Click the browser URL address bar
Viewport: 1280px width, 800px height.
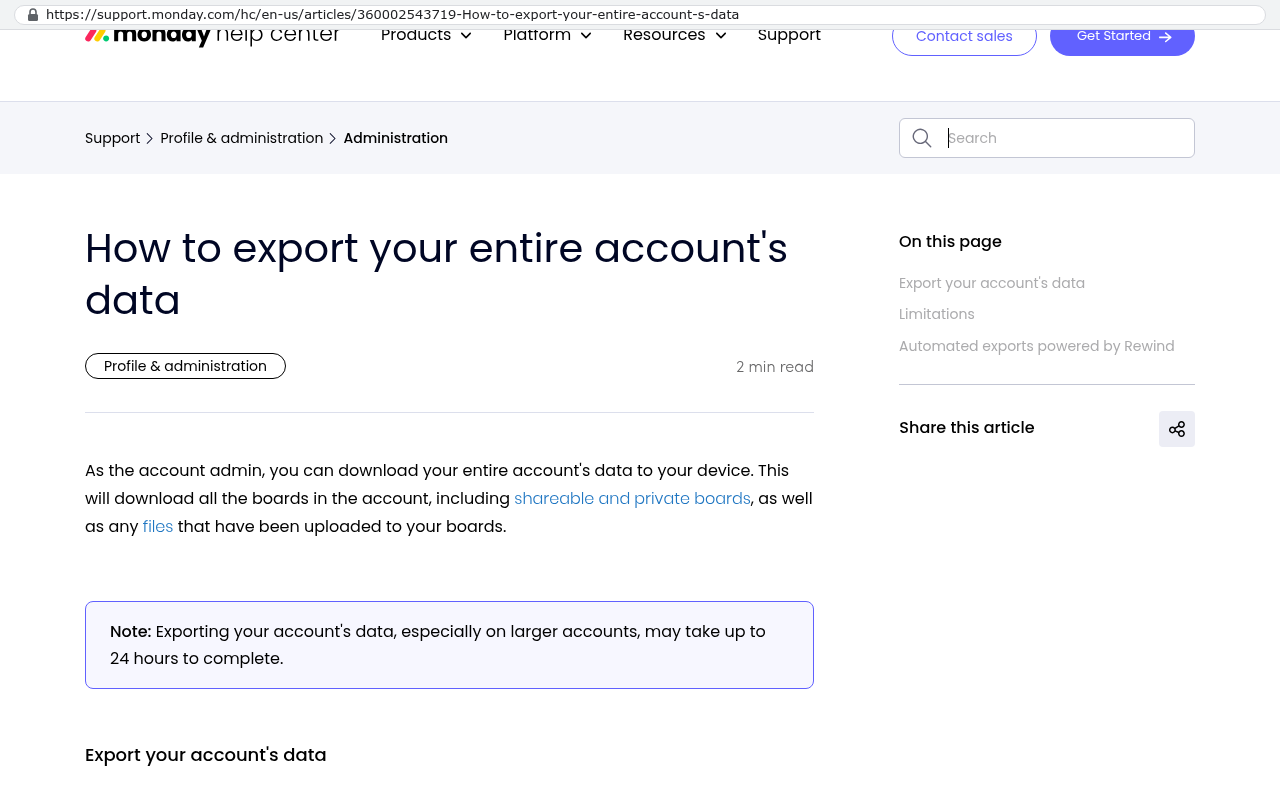click(x=640, y=15)
